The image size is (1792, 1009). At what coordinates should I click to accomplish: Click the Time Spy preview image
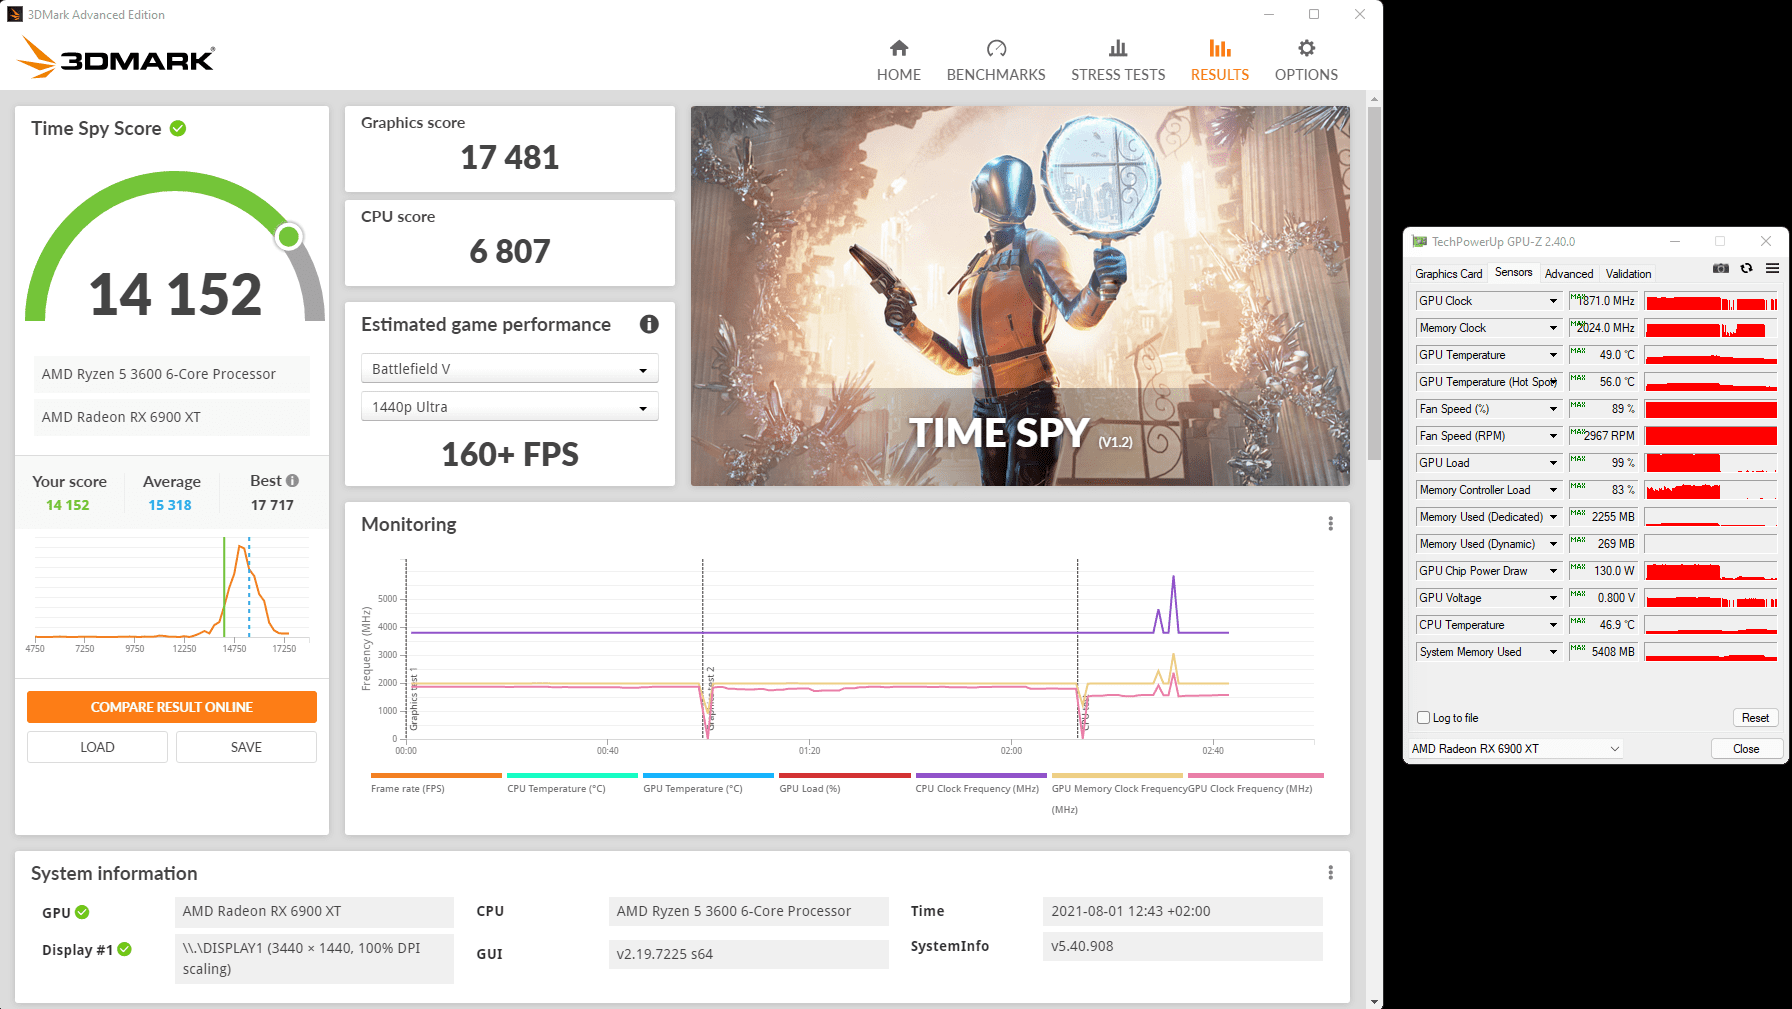pyautogui.click(x=1020, y=296)
